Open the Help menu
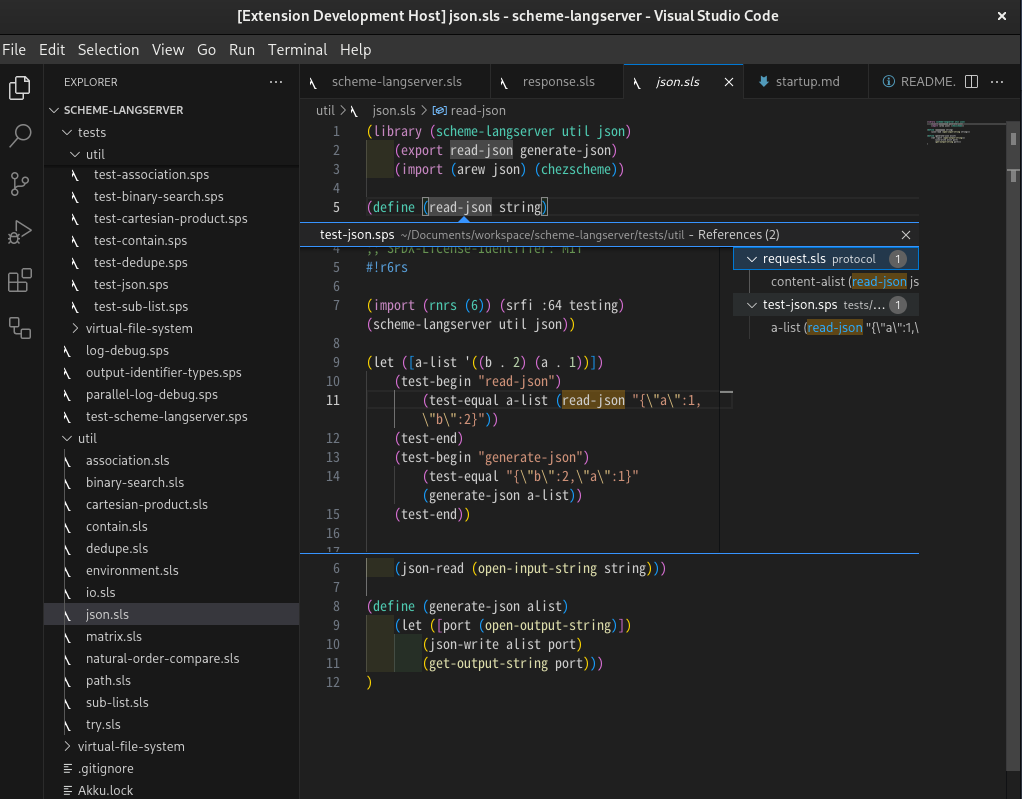The height and width of the screenshot is (799, 1022). (355, 50)
